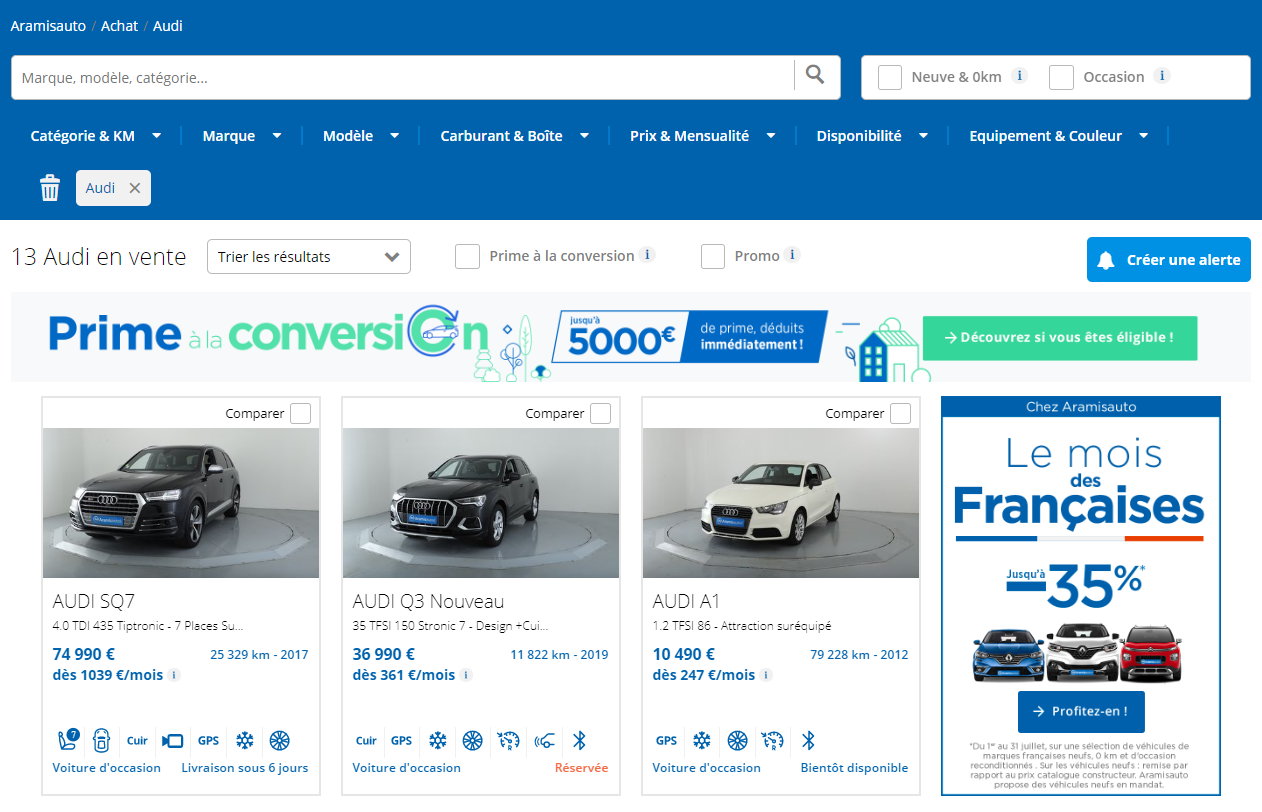The height and width of the screenshot is (812, 1262).
Task: Click the air conditioning snowflake icon on AUDI A1
Action: (x=702, y=741)
